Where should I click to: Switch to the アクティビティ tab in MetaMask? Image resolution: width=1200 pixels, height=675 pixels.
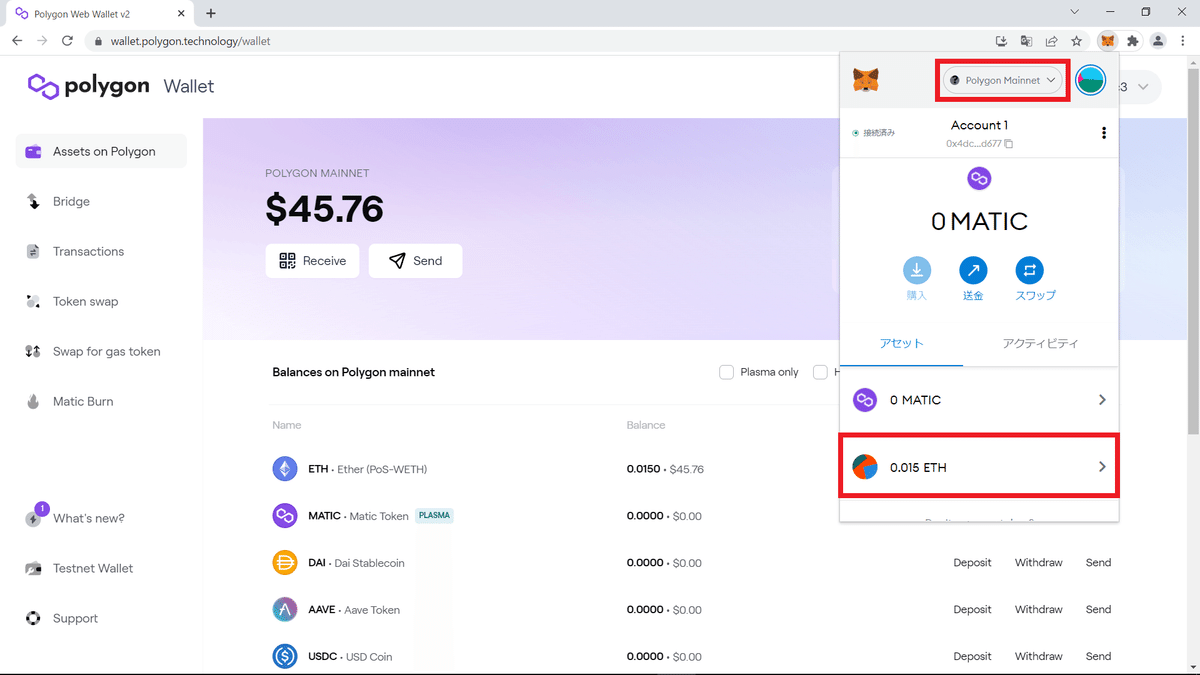[1040, 343]
